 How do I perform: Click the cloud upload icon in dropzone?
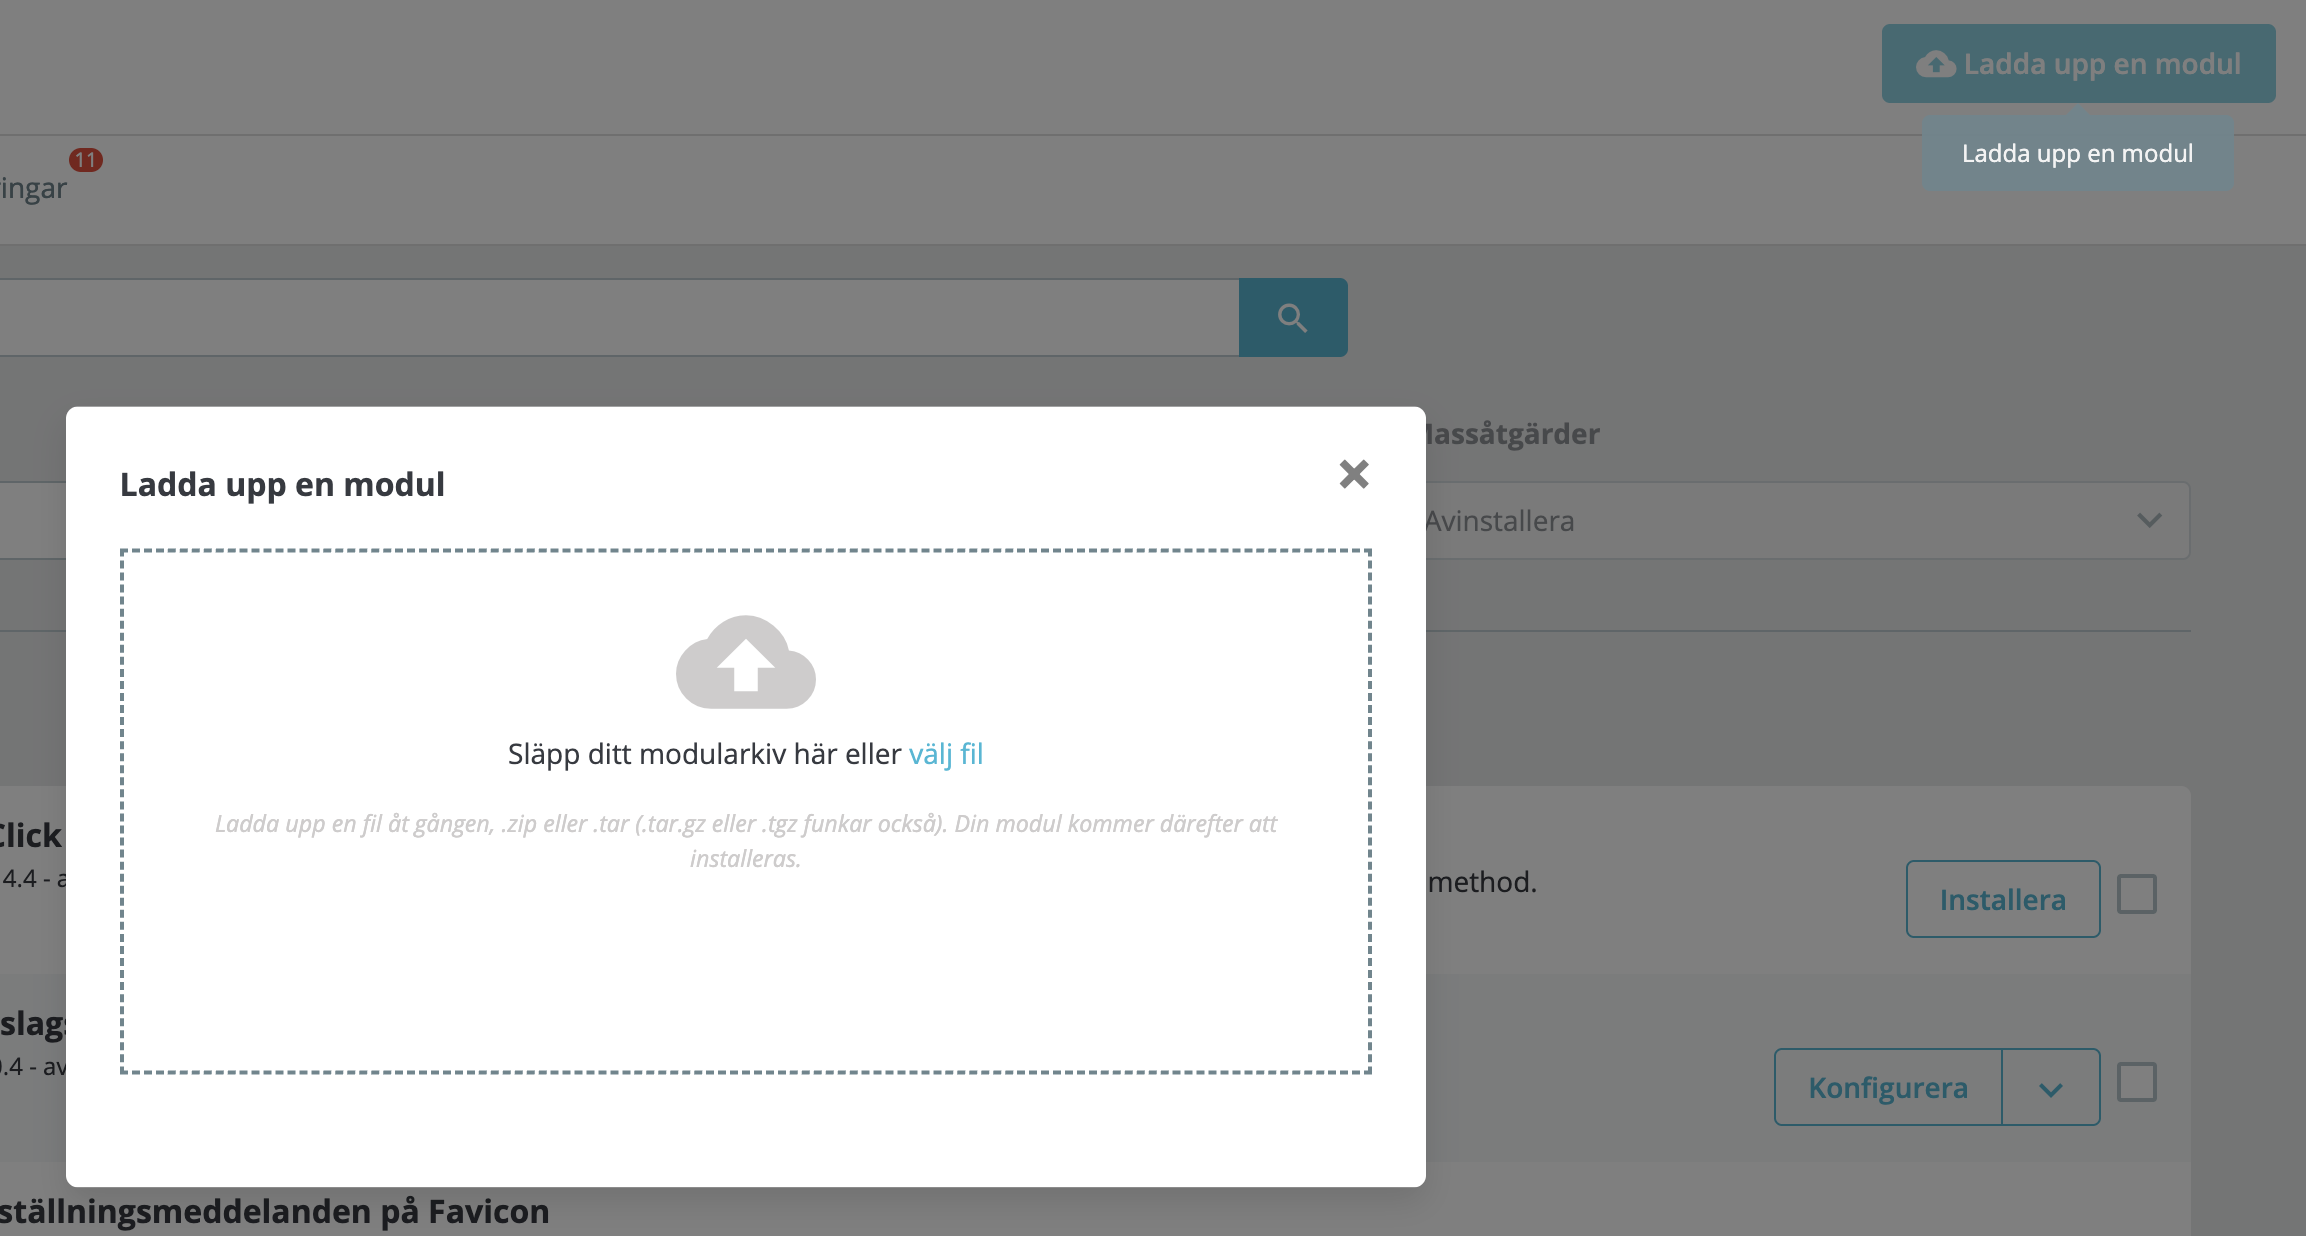point(745,662)
